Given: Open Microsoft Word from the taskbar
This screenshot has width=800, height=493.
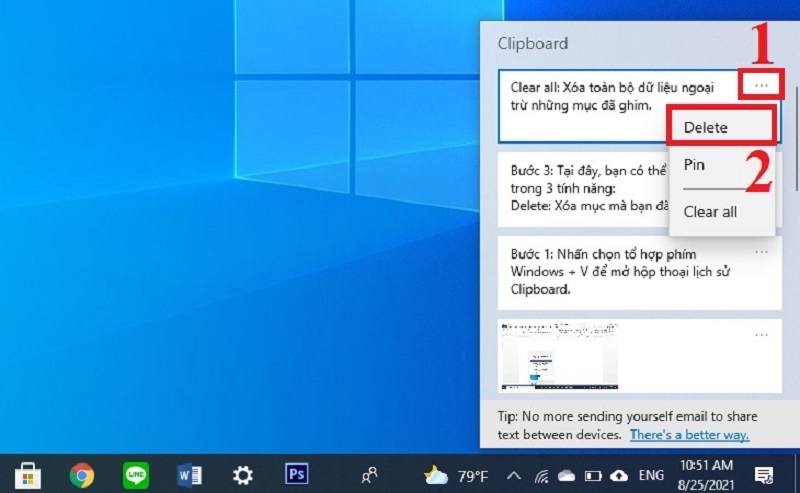Looking at the screenshot, I should click(x=189, y=474).
